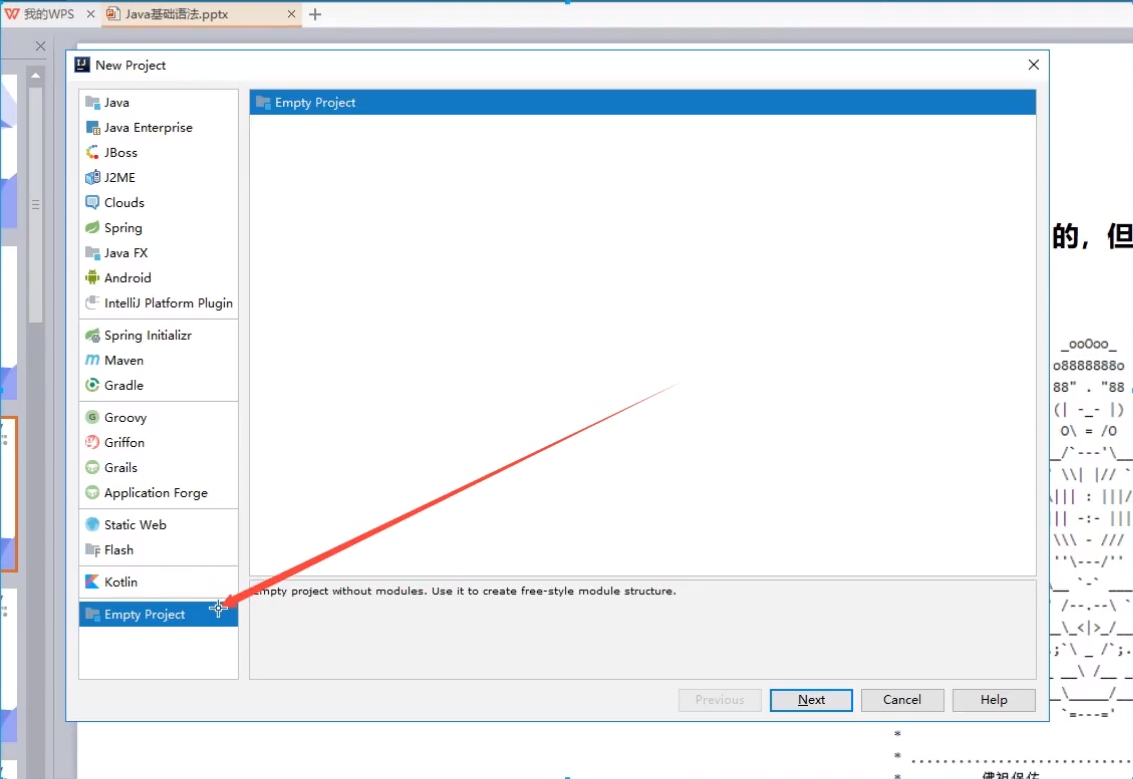This screenshot has width=1133, height=779.
Task: Pick the Gradle icon
Action: pyautogui.click(x=92, y=385)
